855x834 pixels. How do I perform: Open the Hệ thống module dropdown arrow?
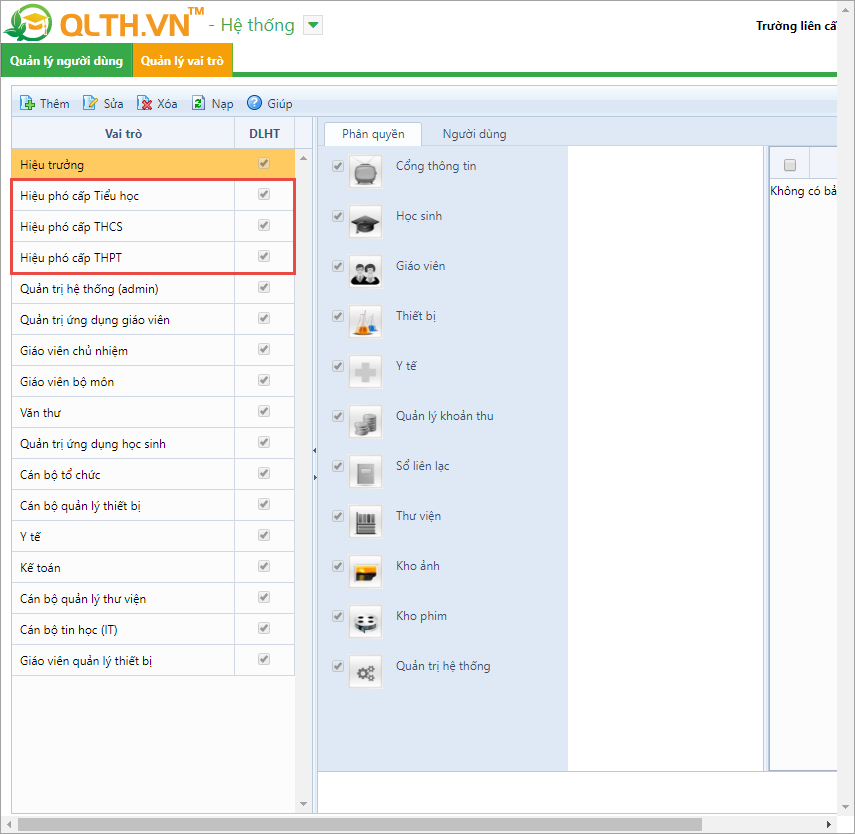point(313,25)
